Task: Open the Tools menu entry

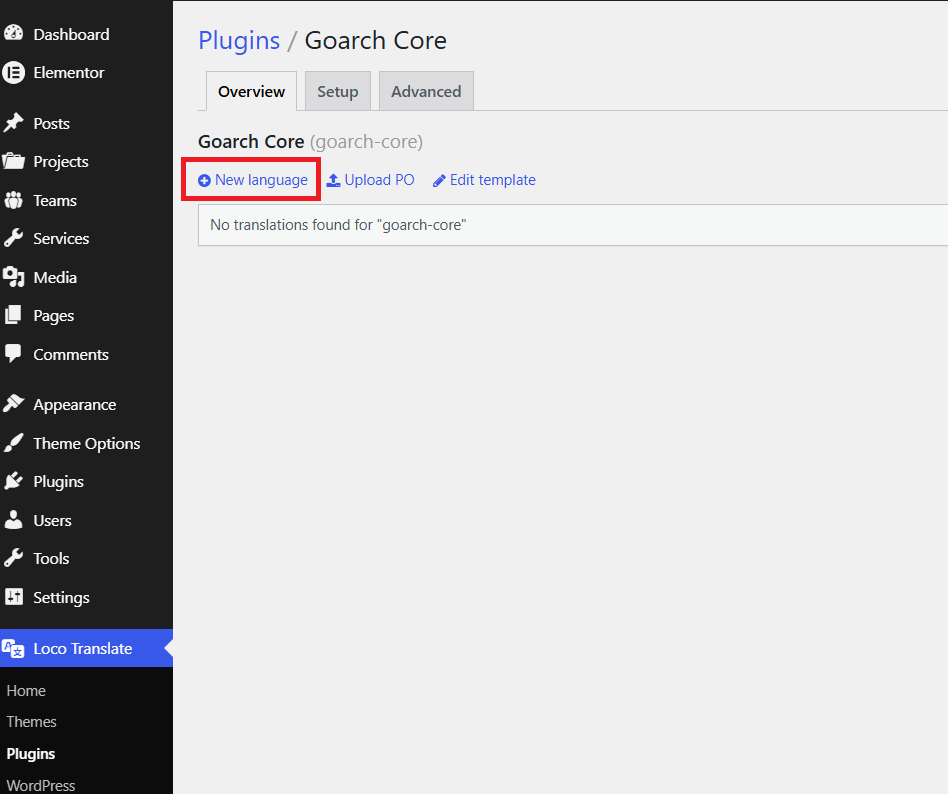Action: tap(86, 558)
